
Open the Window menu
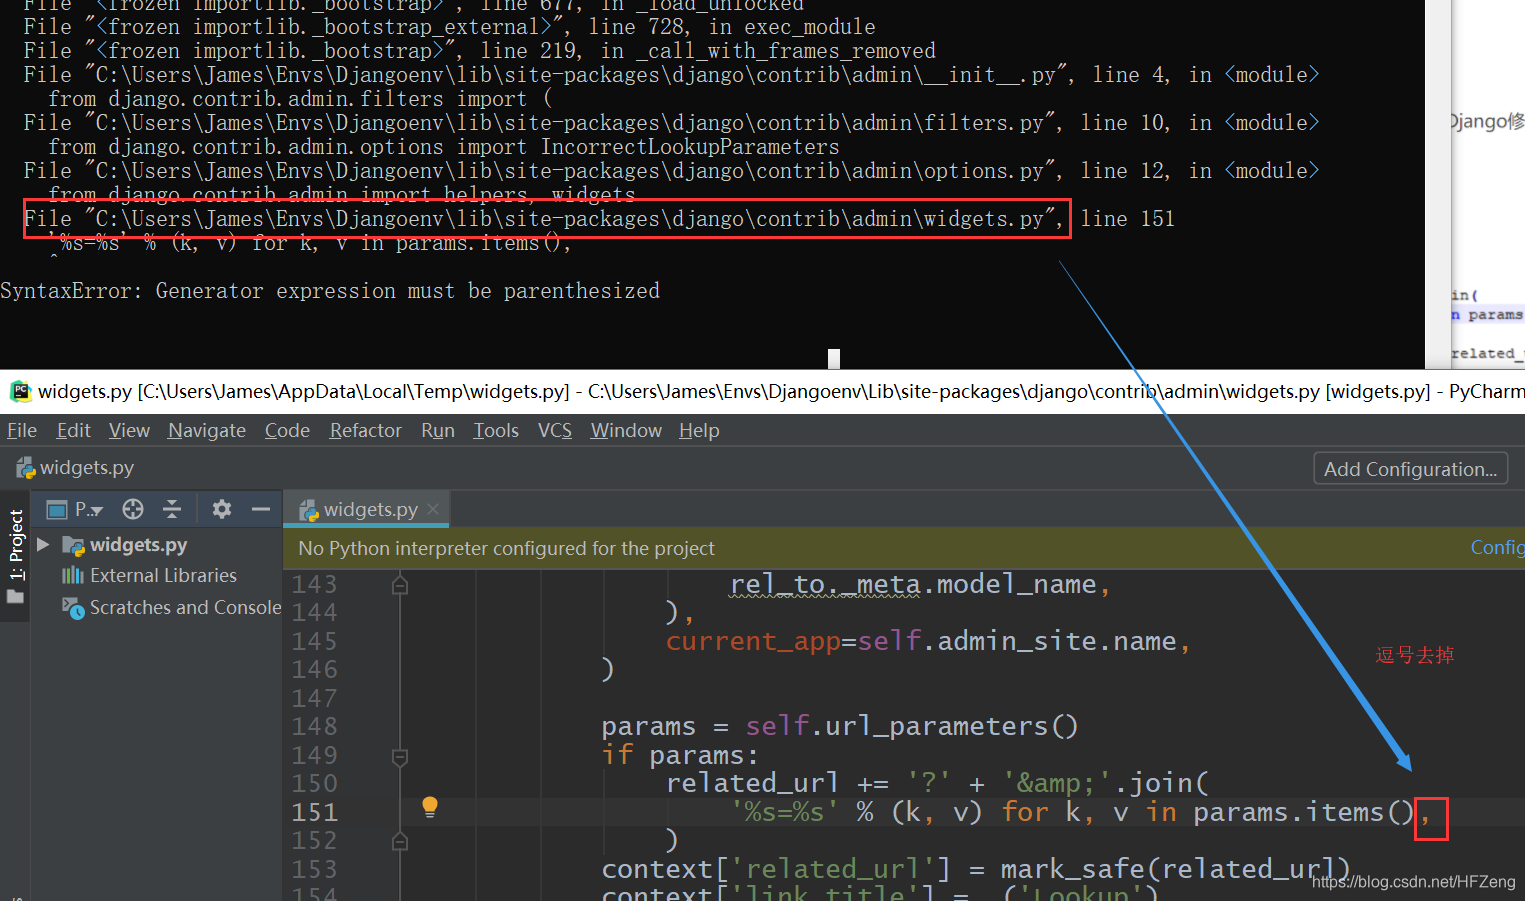626,430
